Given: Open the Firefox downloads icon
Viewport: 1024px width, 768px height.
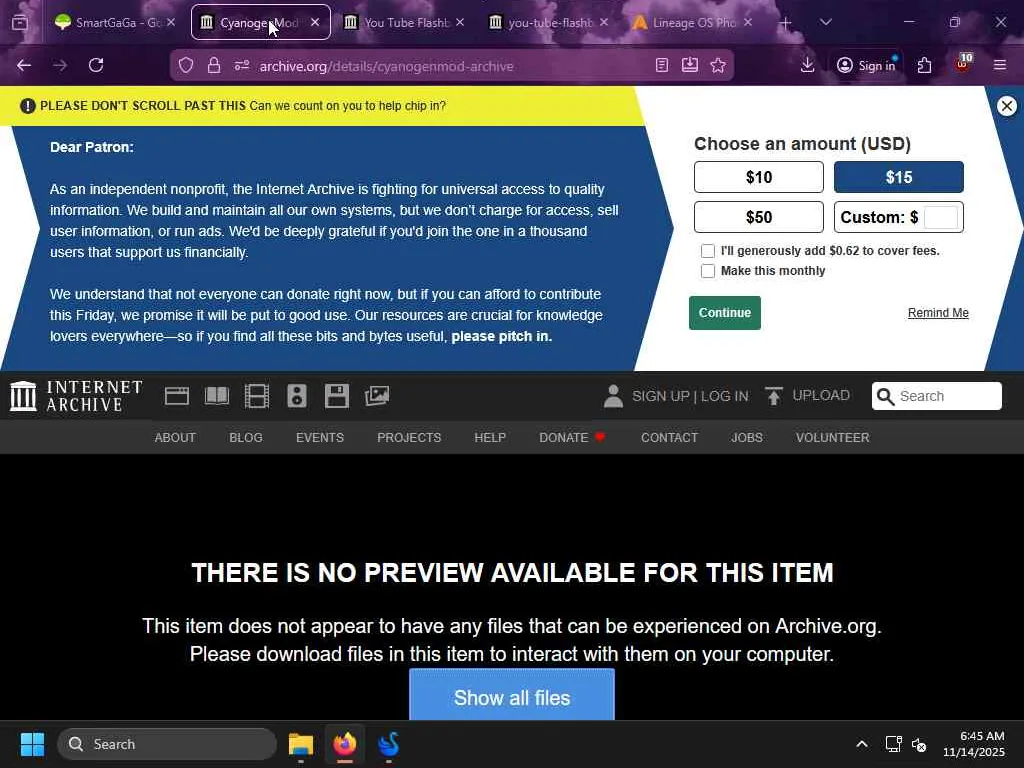Looking at the screenshot, I should [807, 65].
